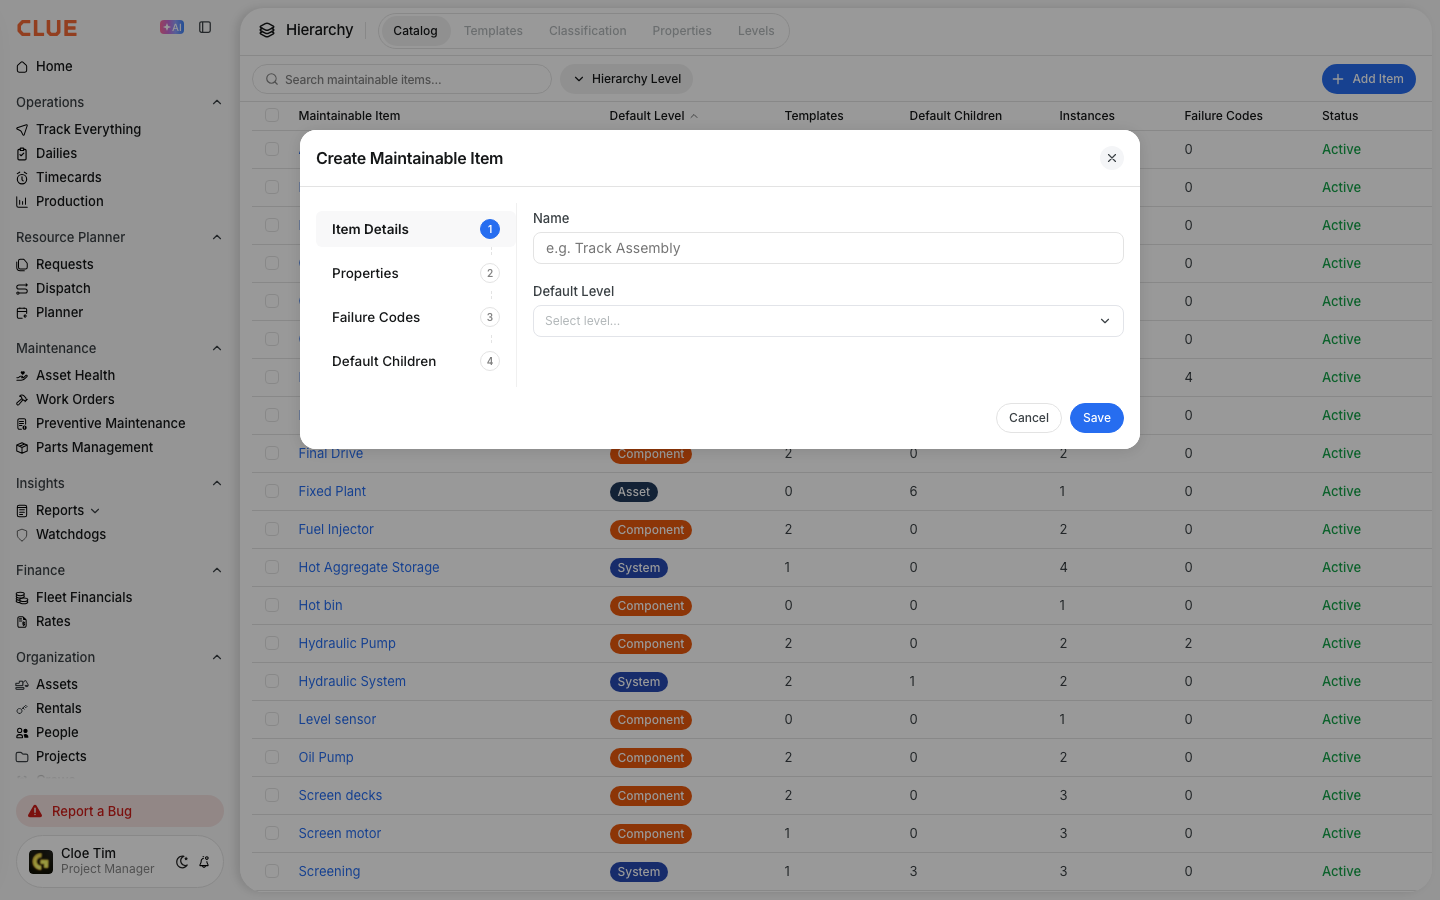Collapse the Maintenance section
Viewport: 1440px width, 900px height.
pos(217,348)
